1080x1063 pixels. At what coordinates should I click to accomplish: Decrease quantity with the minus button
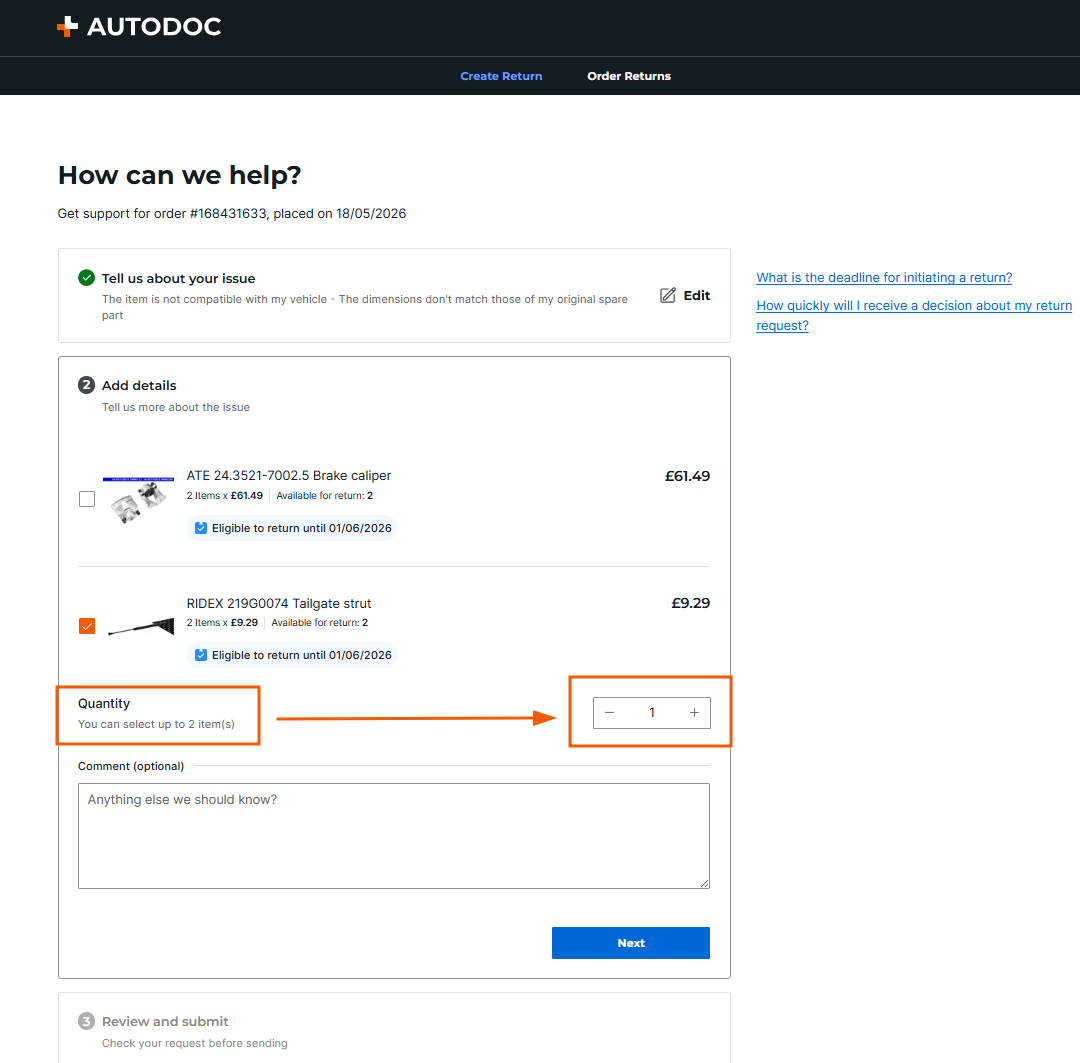(x=610, y=712)
